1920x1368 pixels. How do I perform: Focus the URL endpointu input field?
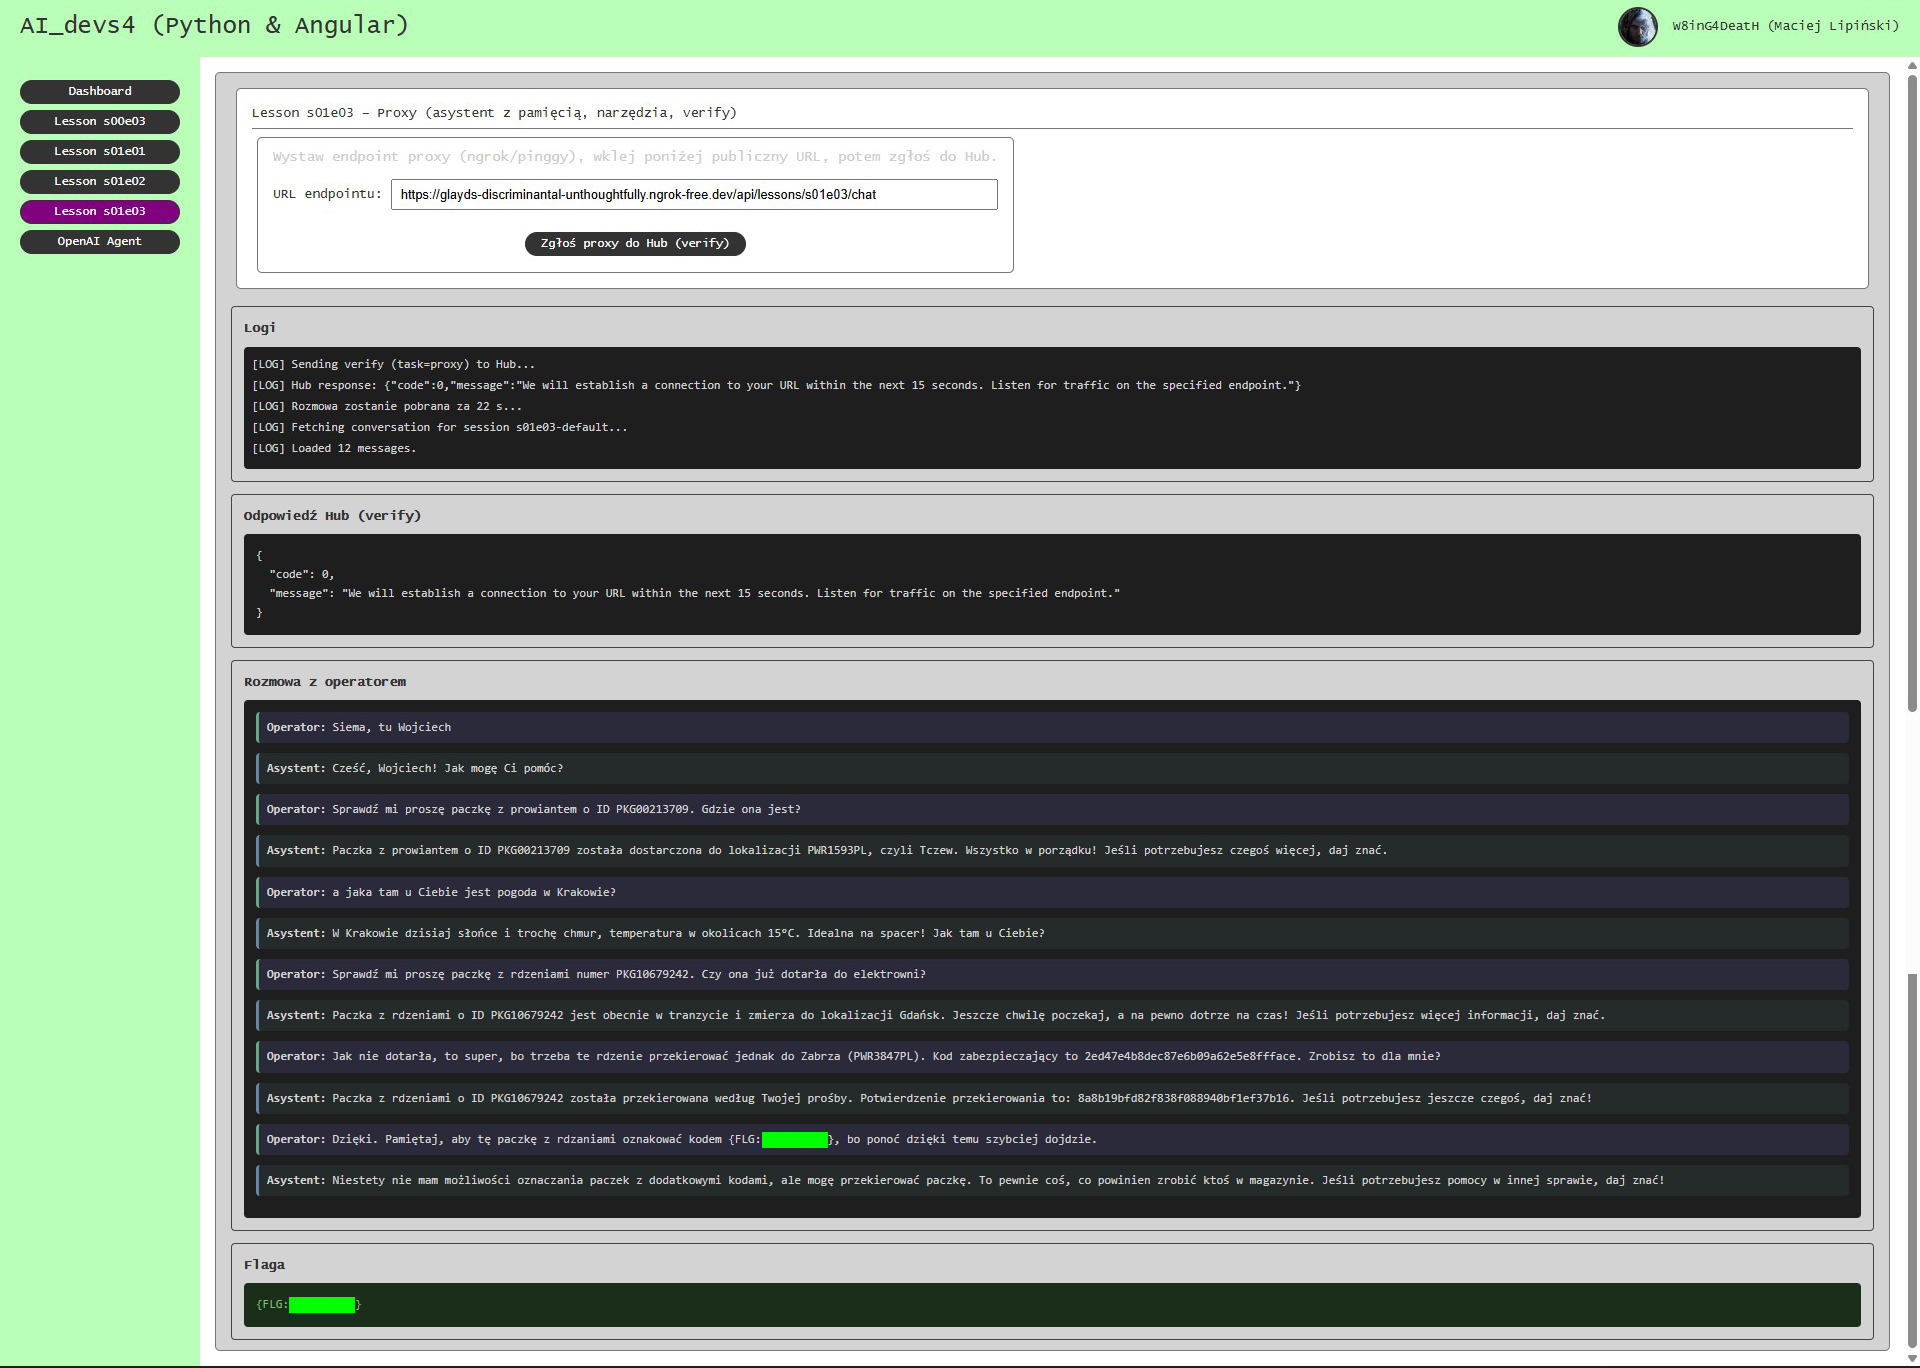693,194
